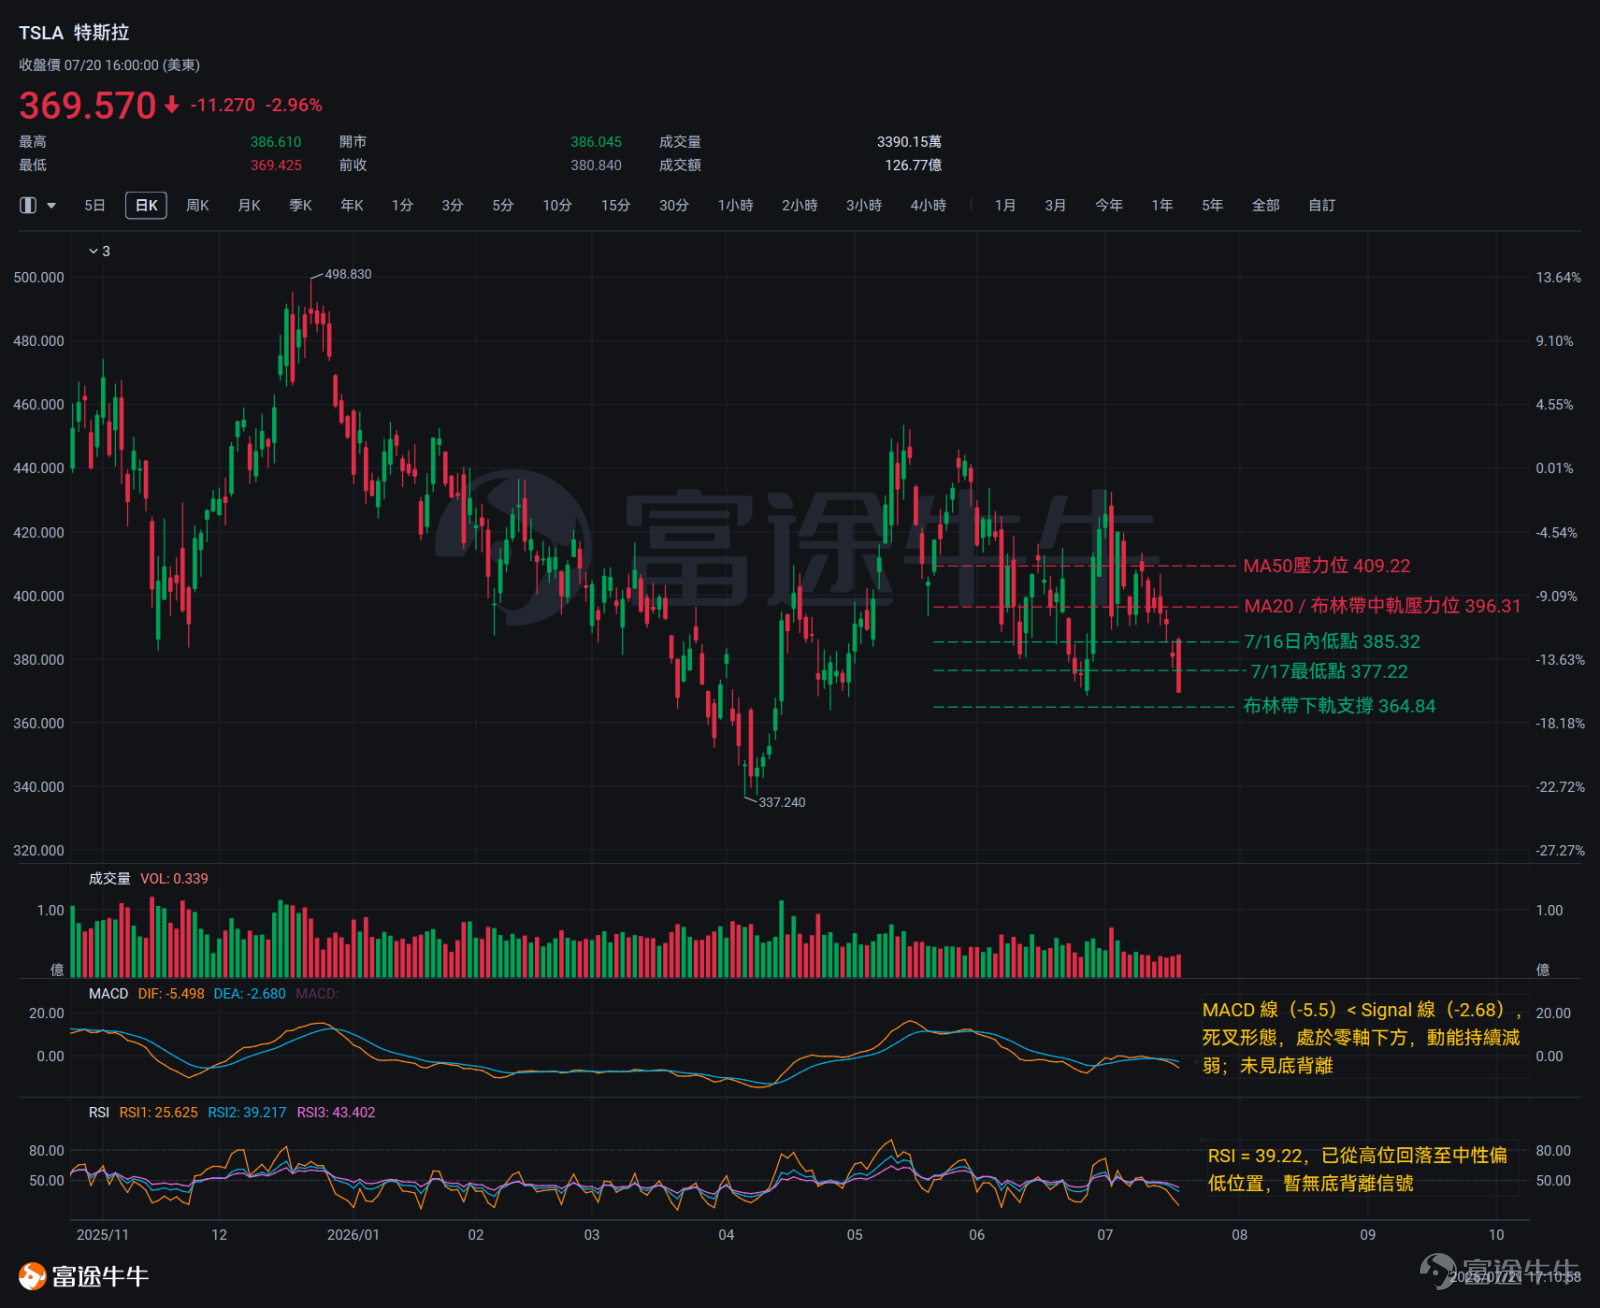Click the 7/16日內低點 385.32 label

(1332, 642)
